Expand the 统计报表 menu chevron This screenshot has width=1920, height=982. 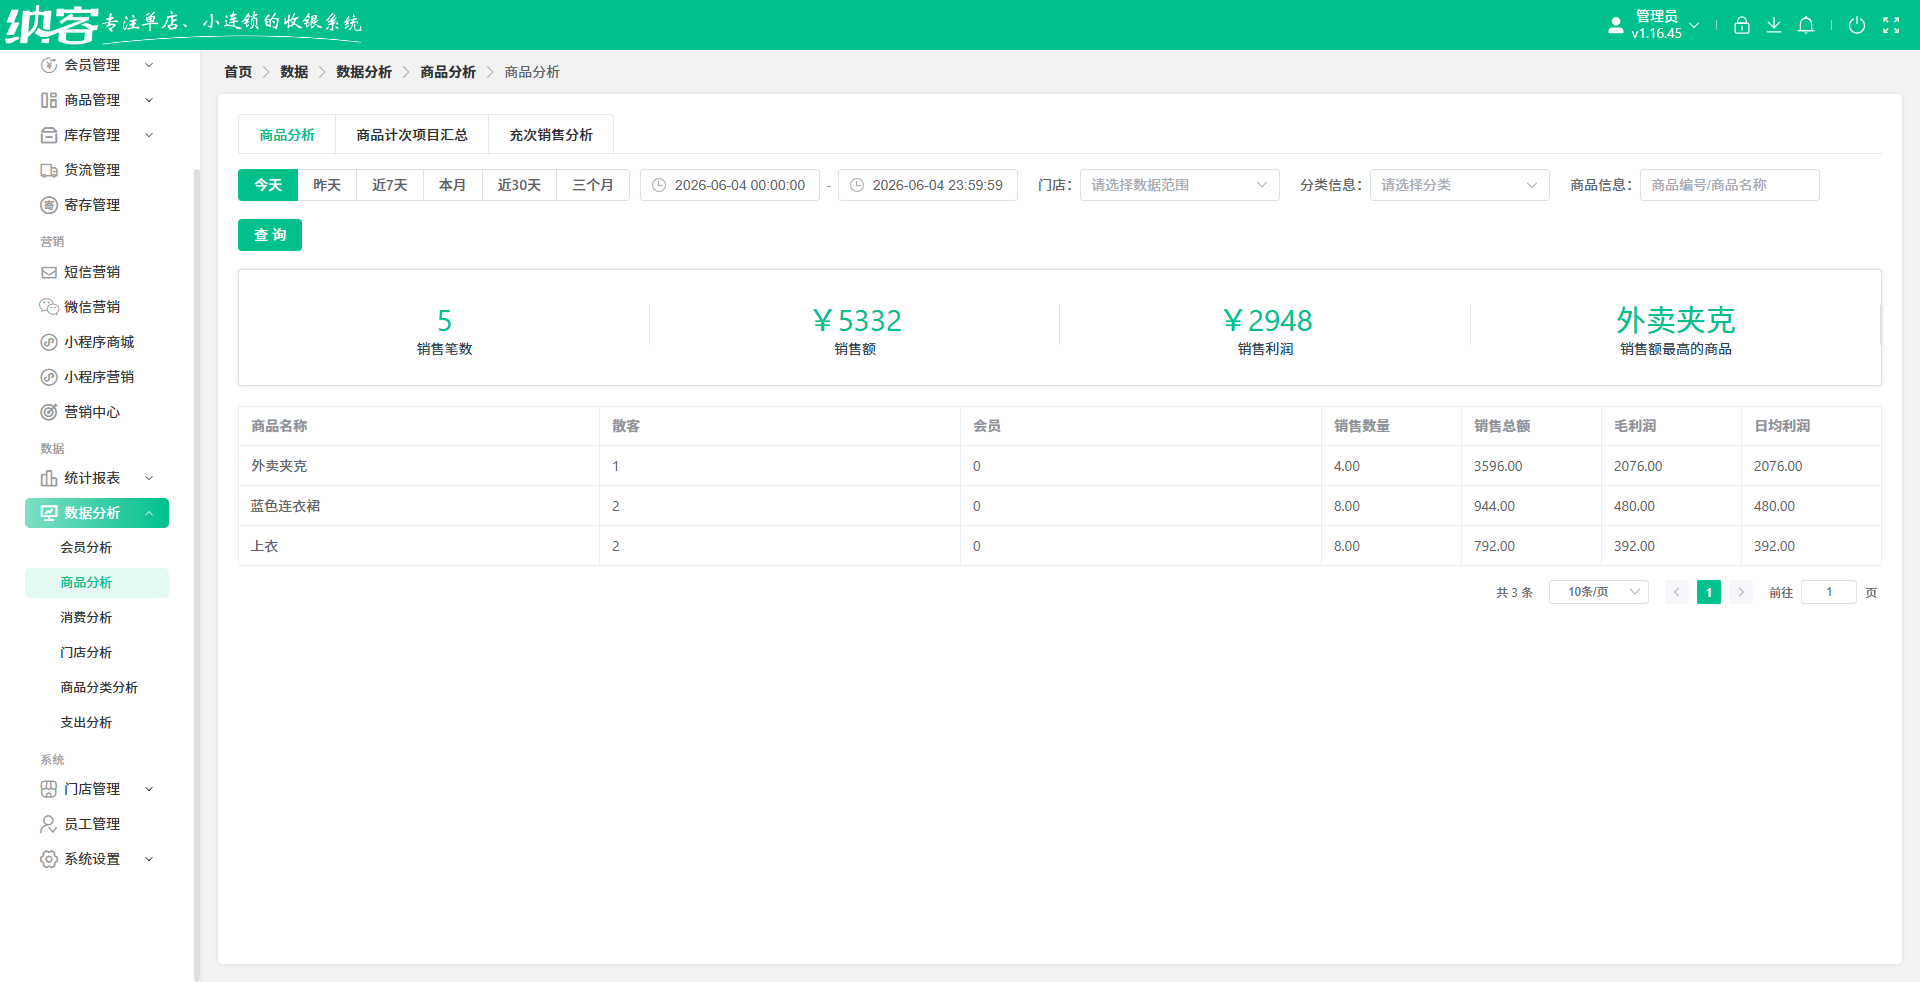click(149, 478)
